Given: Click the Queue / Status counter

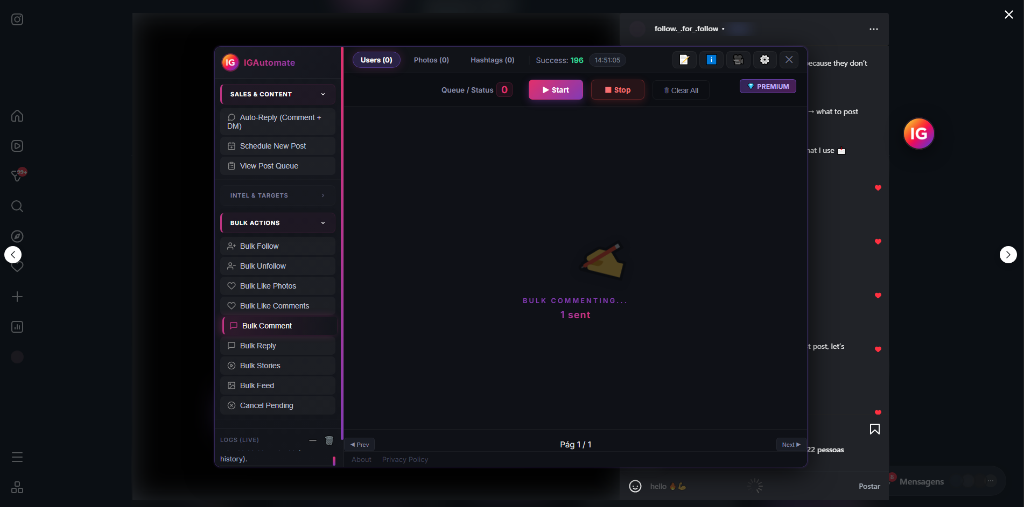Looking at the screenshot, I should tap(504, 90).
